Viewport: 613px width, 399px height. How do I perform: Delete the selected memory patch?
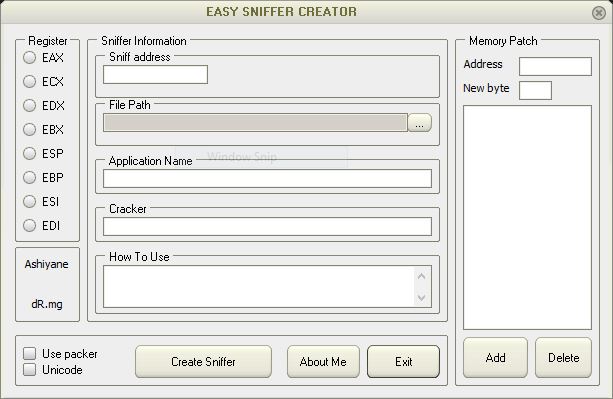point(563,358)
